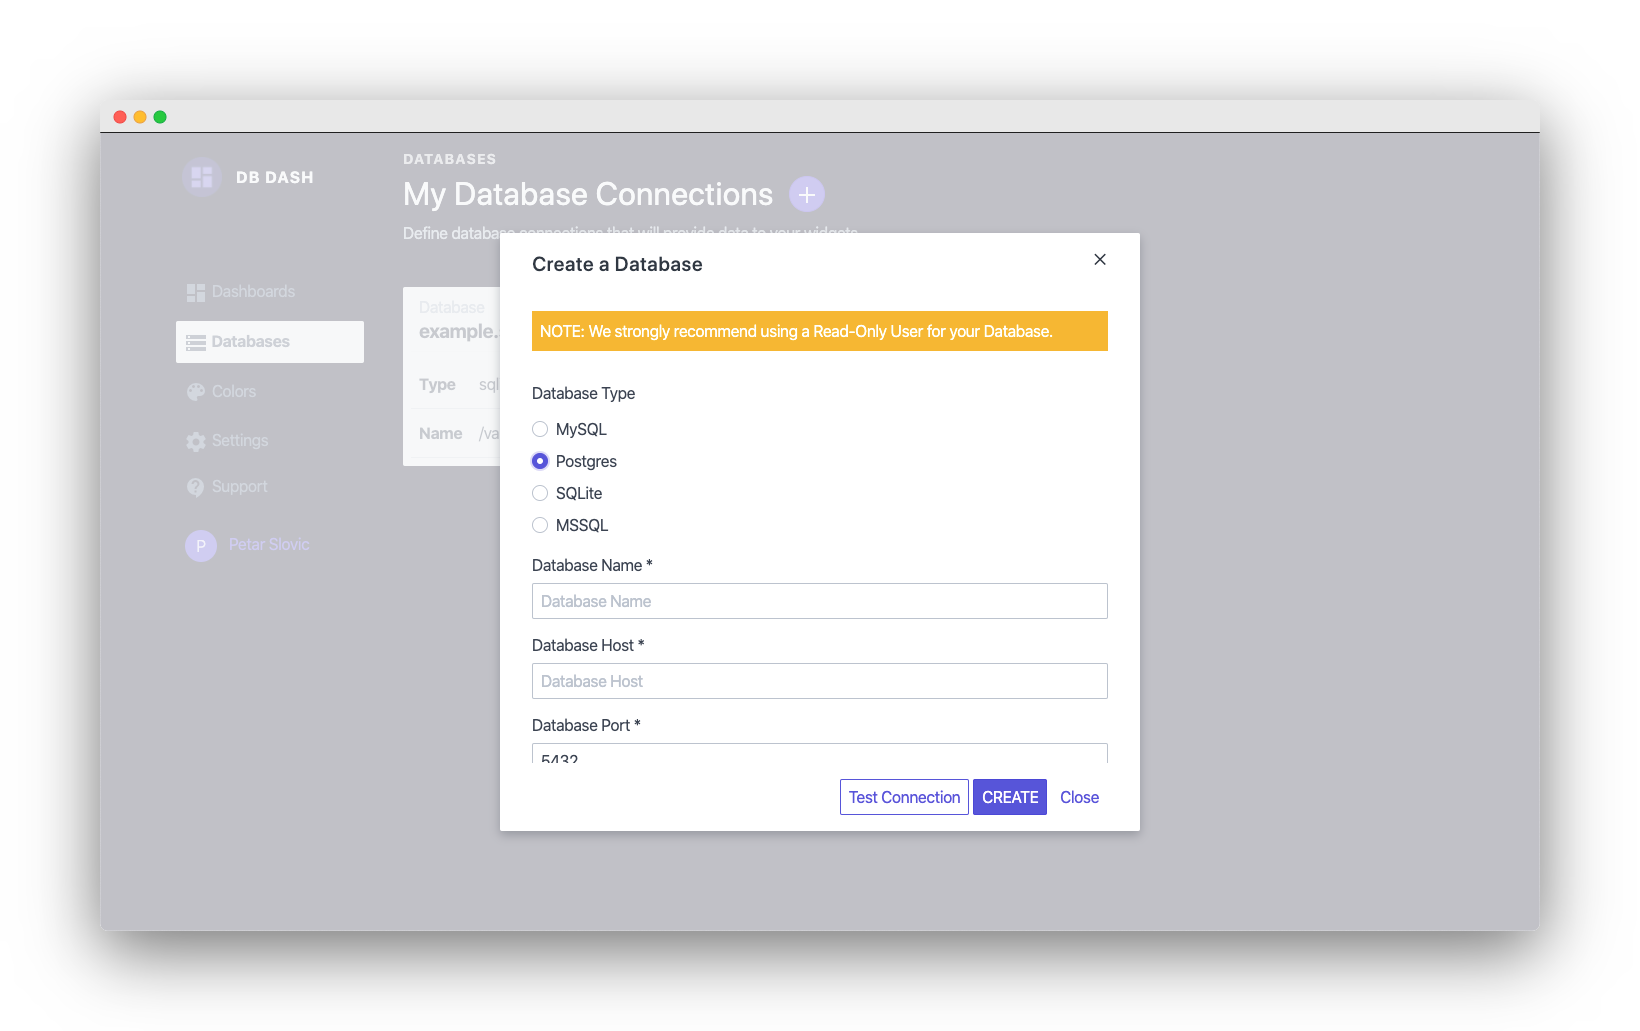The width and height of the screenshot is (1640, 1031).
Task: Click the example database card behind dialog
Action: point(452,376)
